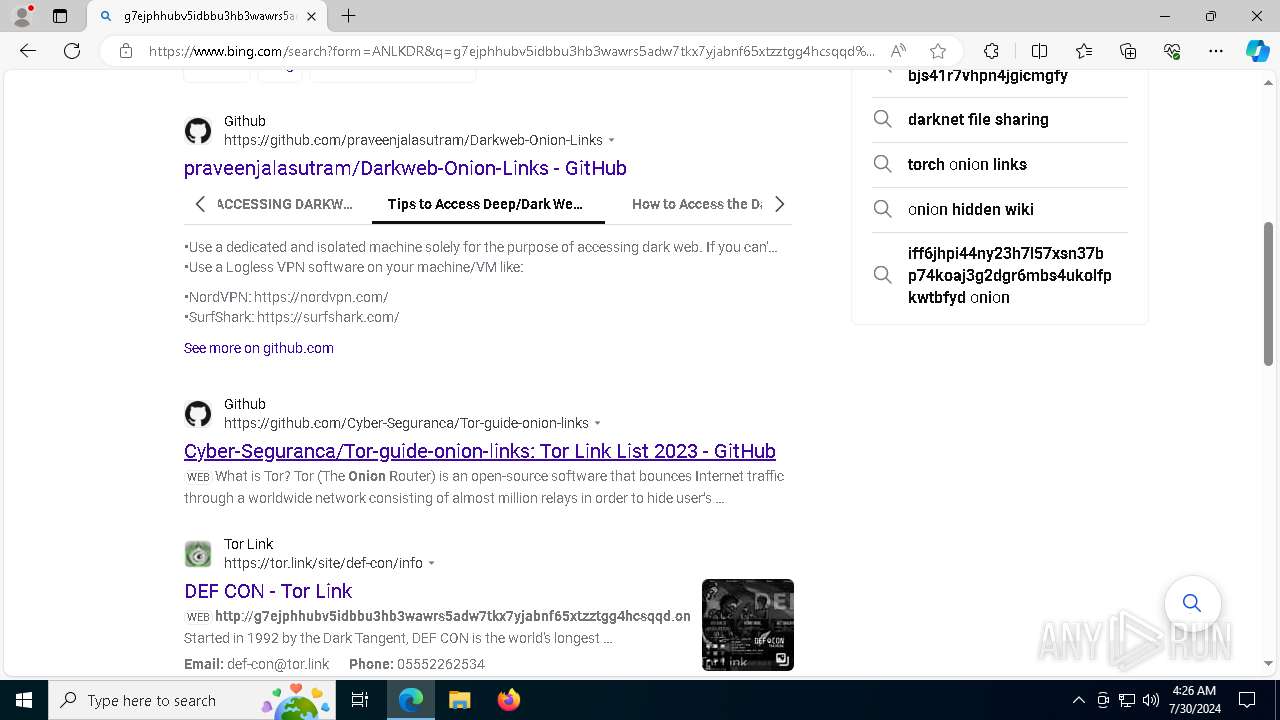Click GitHub favicon of first result

coord(198,131)
